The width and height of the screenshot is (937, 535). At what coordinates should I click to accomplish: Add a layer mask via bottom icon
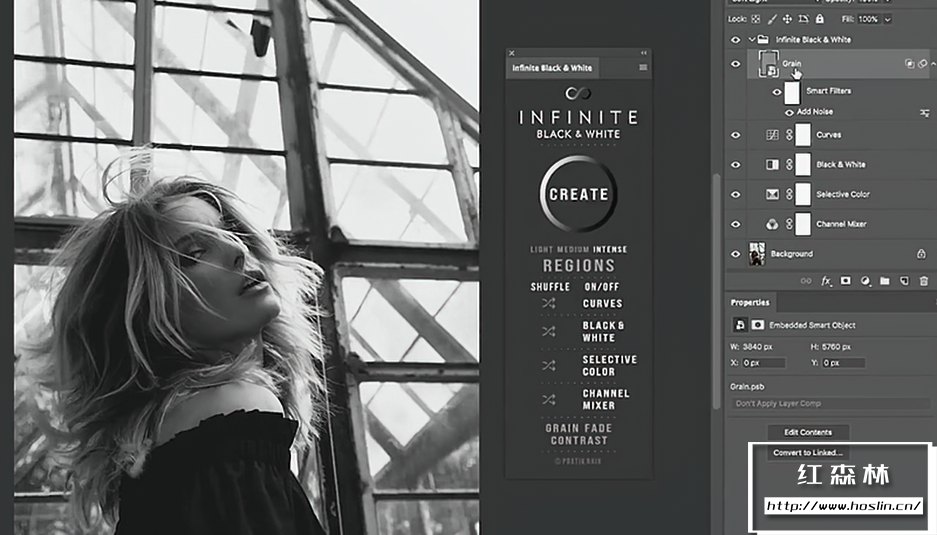click(x=846, y=281)
